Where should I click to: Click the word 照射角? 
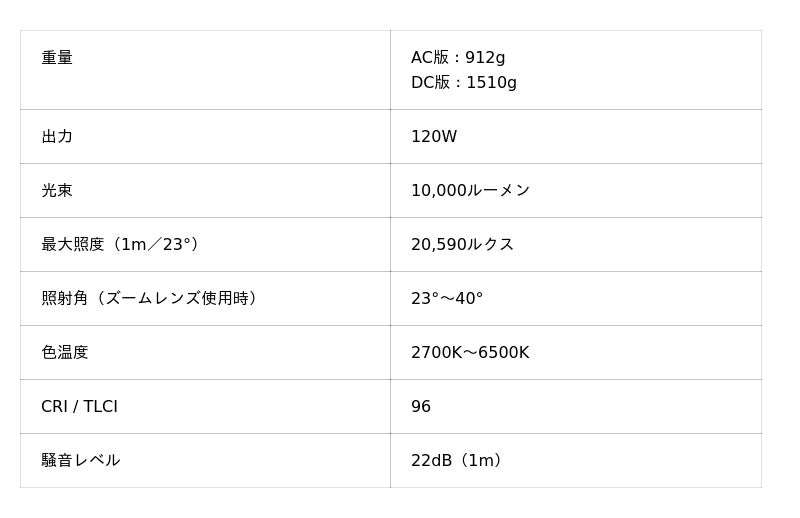65,299
